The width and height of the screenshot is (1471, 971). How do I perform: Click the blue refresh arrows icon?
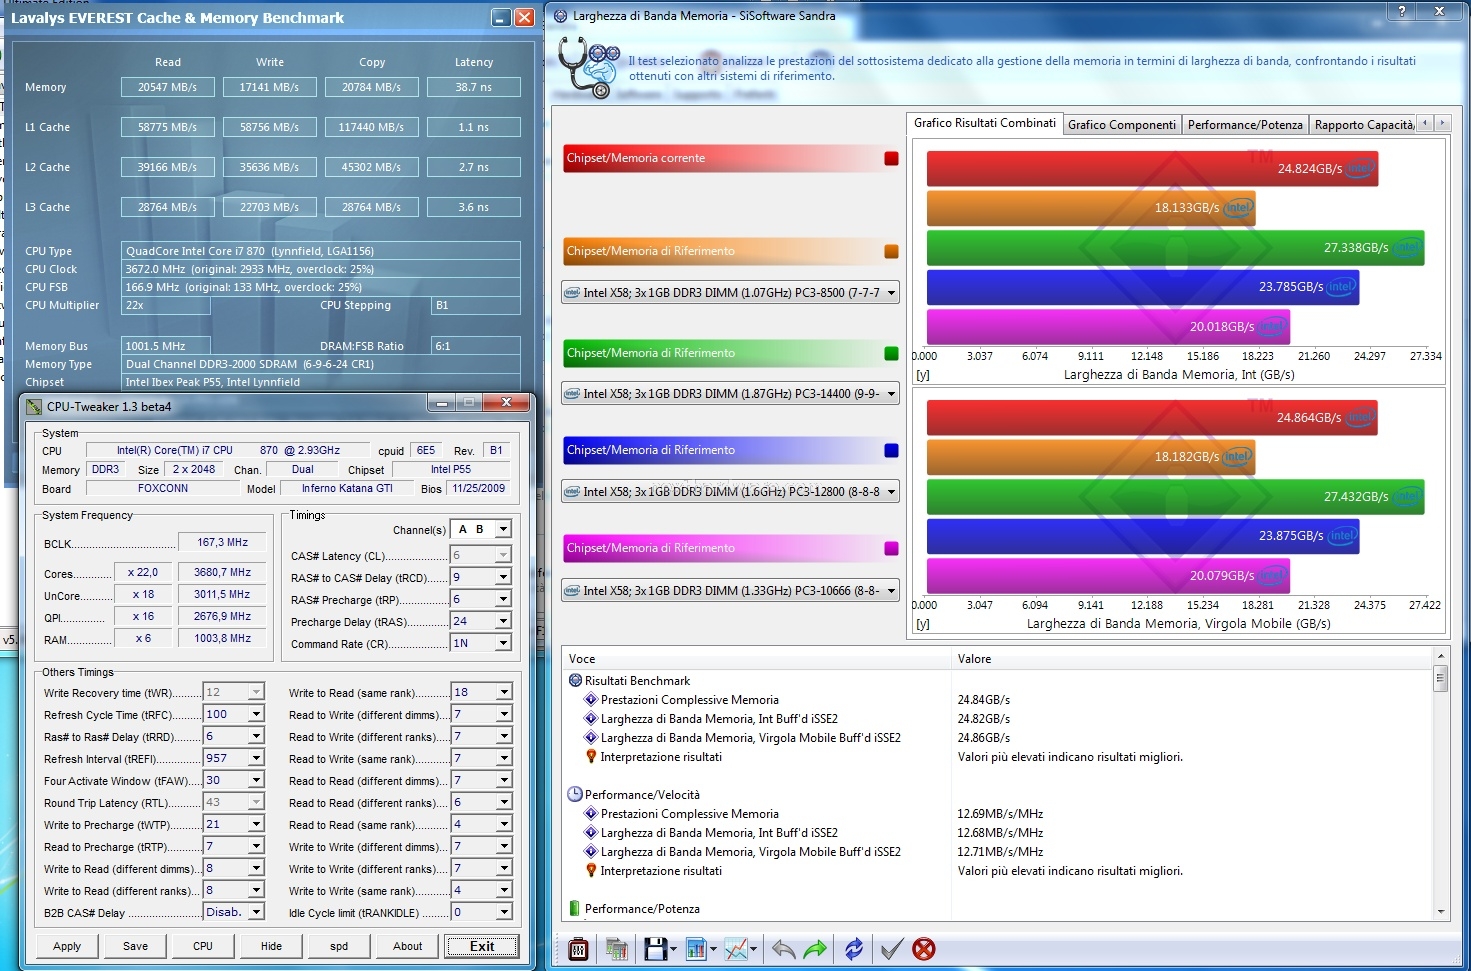pos(853,949)
